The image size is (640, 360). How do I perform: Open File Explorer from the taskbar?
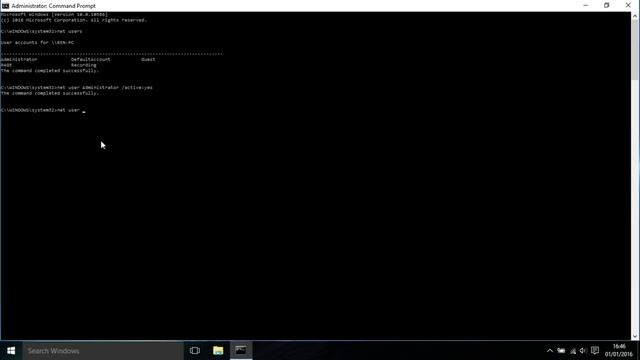pyautogui.click(x=218, y=351)
